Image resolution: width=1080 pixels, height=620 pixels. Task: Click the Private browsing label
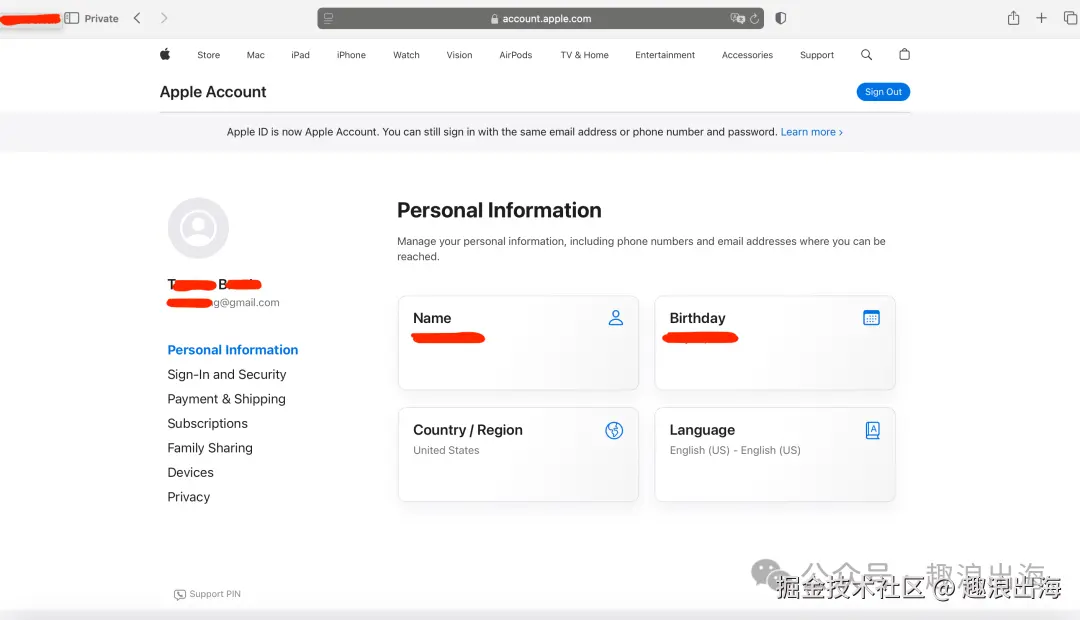point(101,19)
